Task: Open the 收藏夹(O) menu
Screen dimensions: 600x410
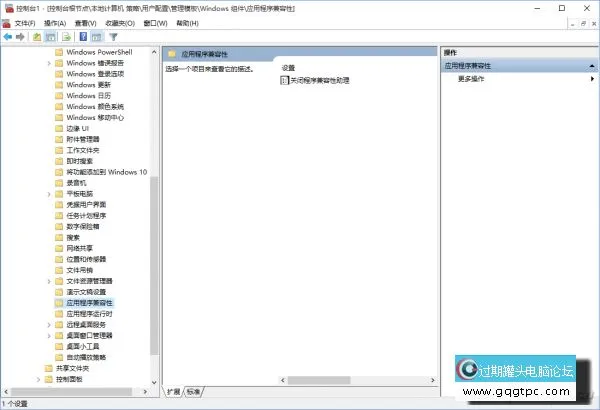Action: (x=120, y=23)
